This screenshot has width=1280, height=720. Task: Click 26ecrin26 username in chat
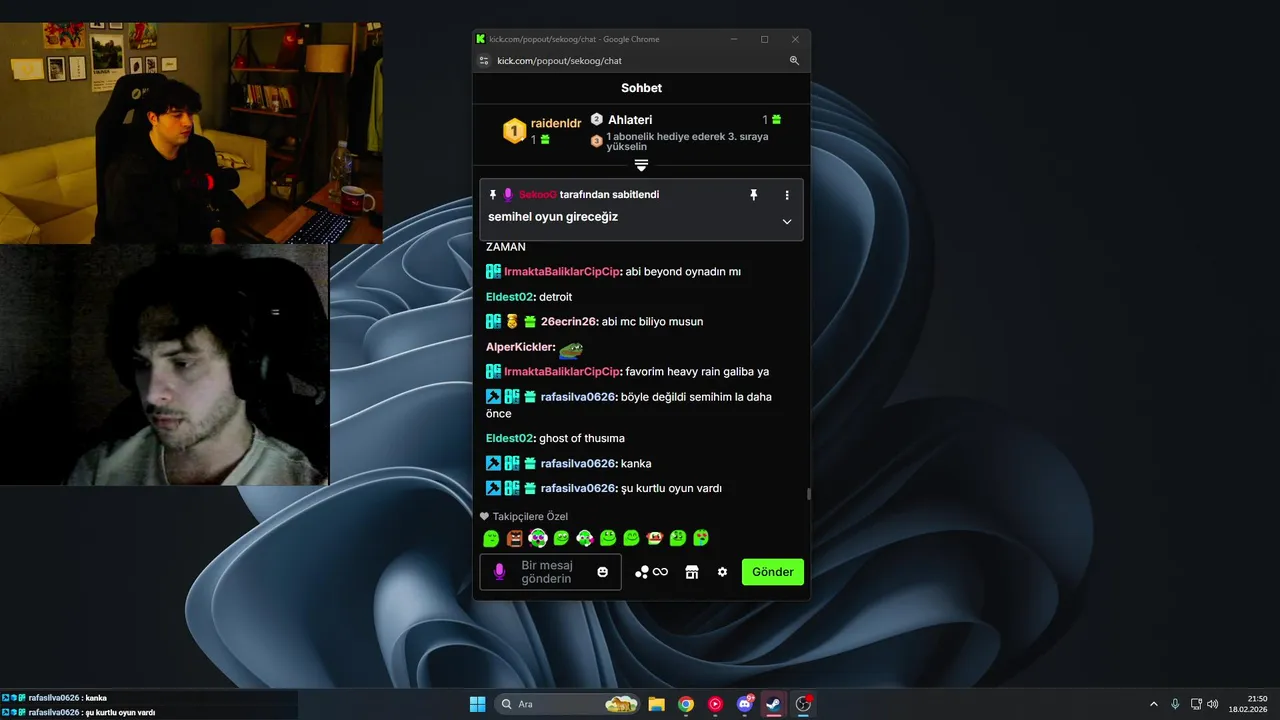pyautogui.click(x=568, y=322)
